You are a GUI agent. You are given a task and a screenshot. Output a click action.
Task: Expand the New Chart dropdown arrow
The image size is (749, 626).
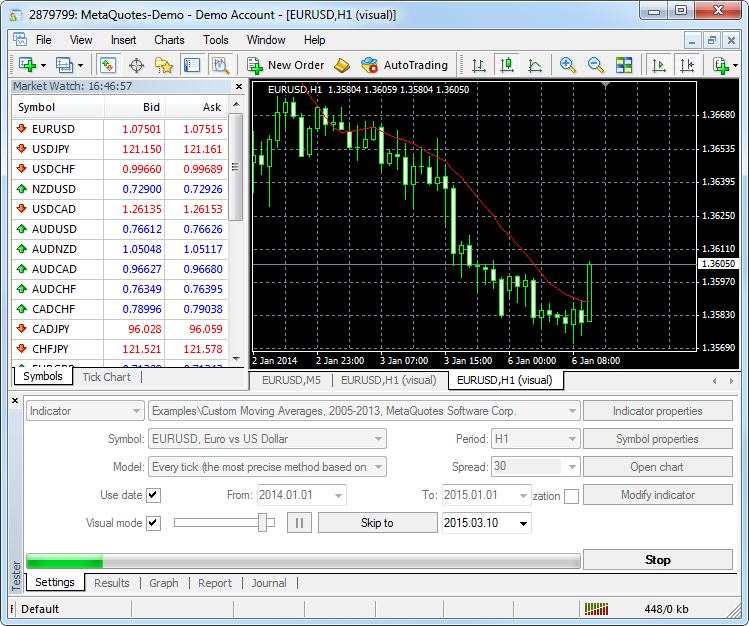click(43, 65)
